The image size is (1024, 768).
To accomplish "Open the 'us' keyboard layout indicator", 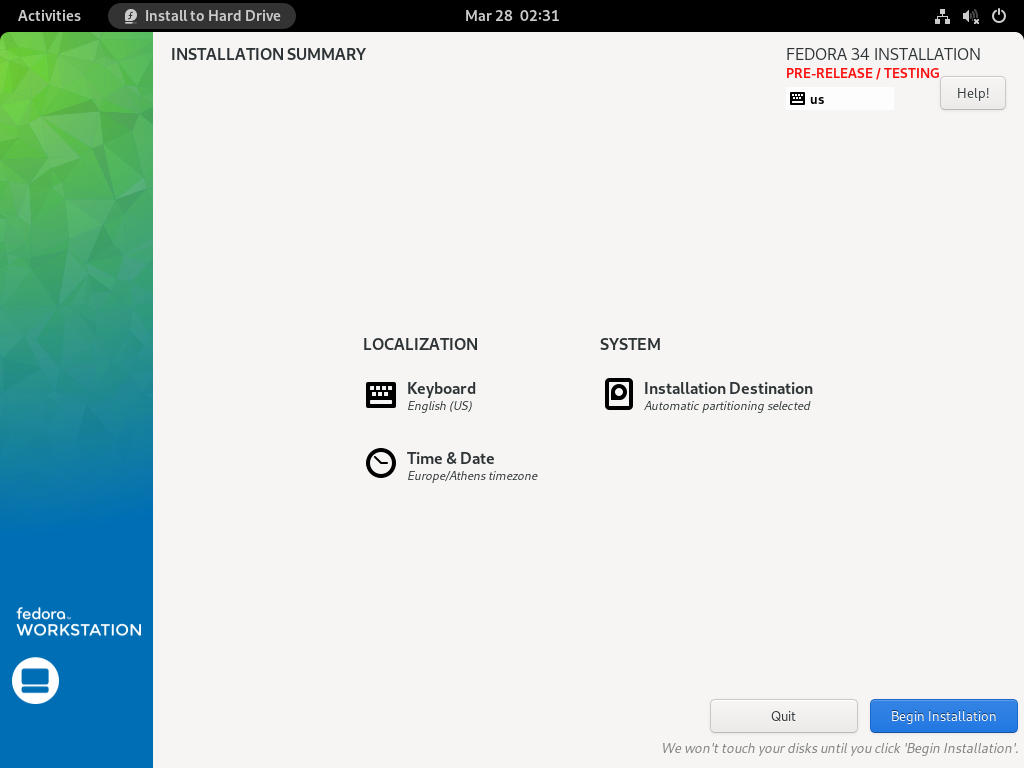I will [840, 98].
